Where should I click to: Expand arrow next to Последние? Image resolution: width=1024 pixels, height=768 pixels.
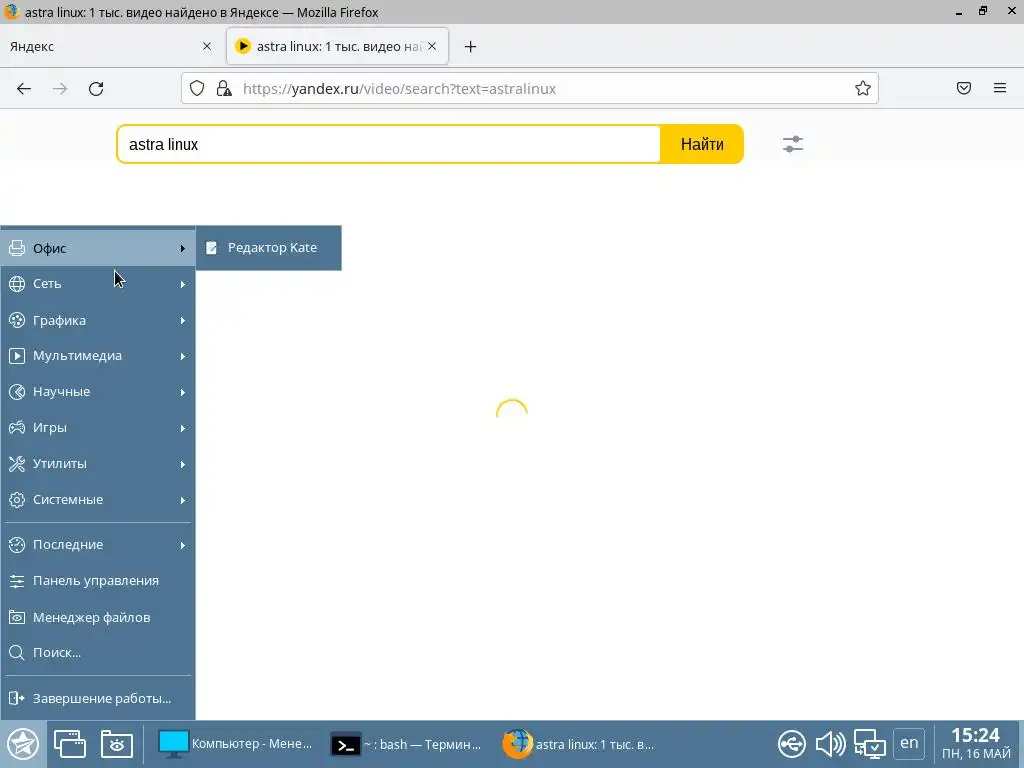tap(183, 545)
